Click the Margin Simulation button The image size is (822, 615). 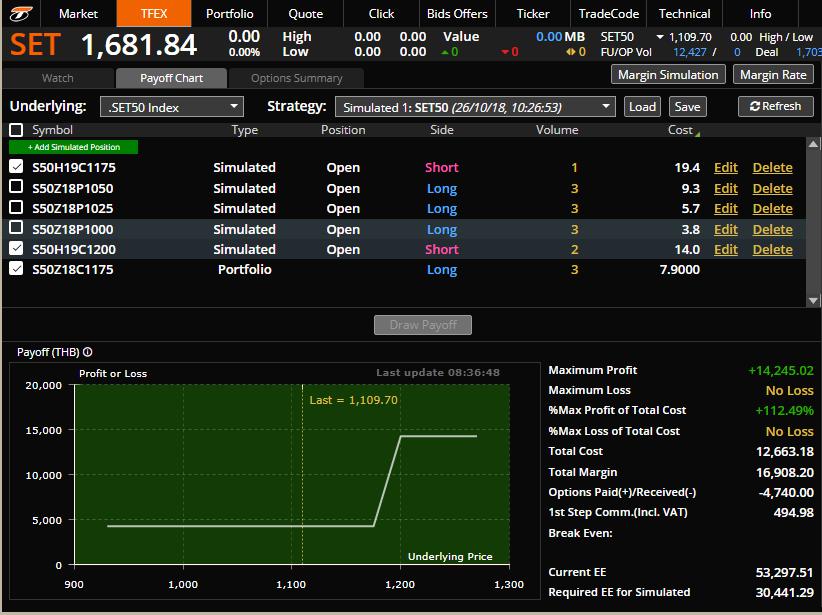point(668,74)
